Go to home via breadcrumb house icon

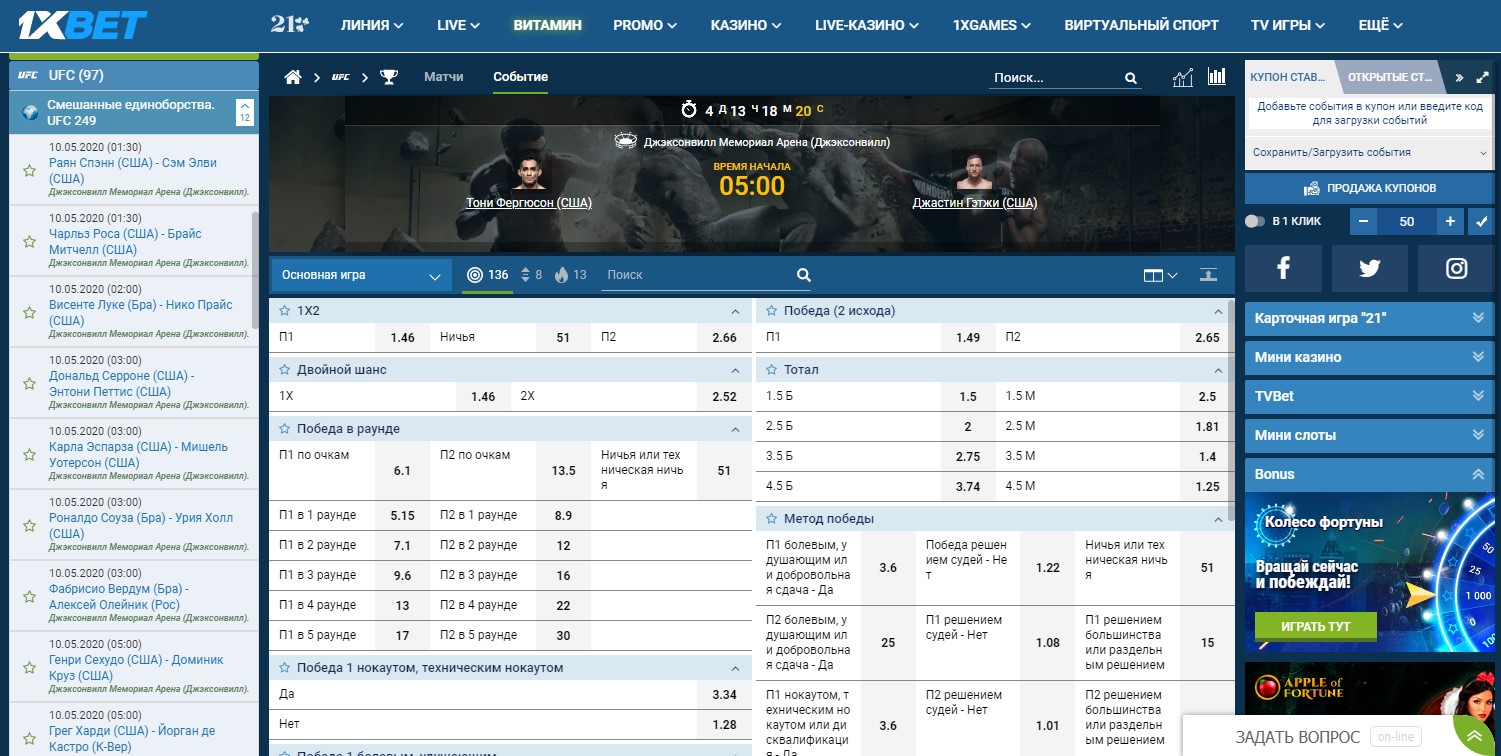tap(293, 77)
